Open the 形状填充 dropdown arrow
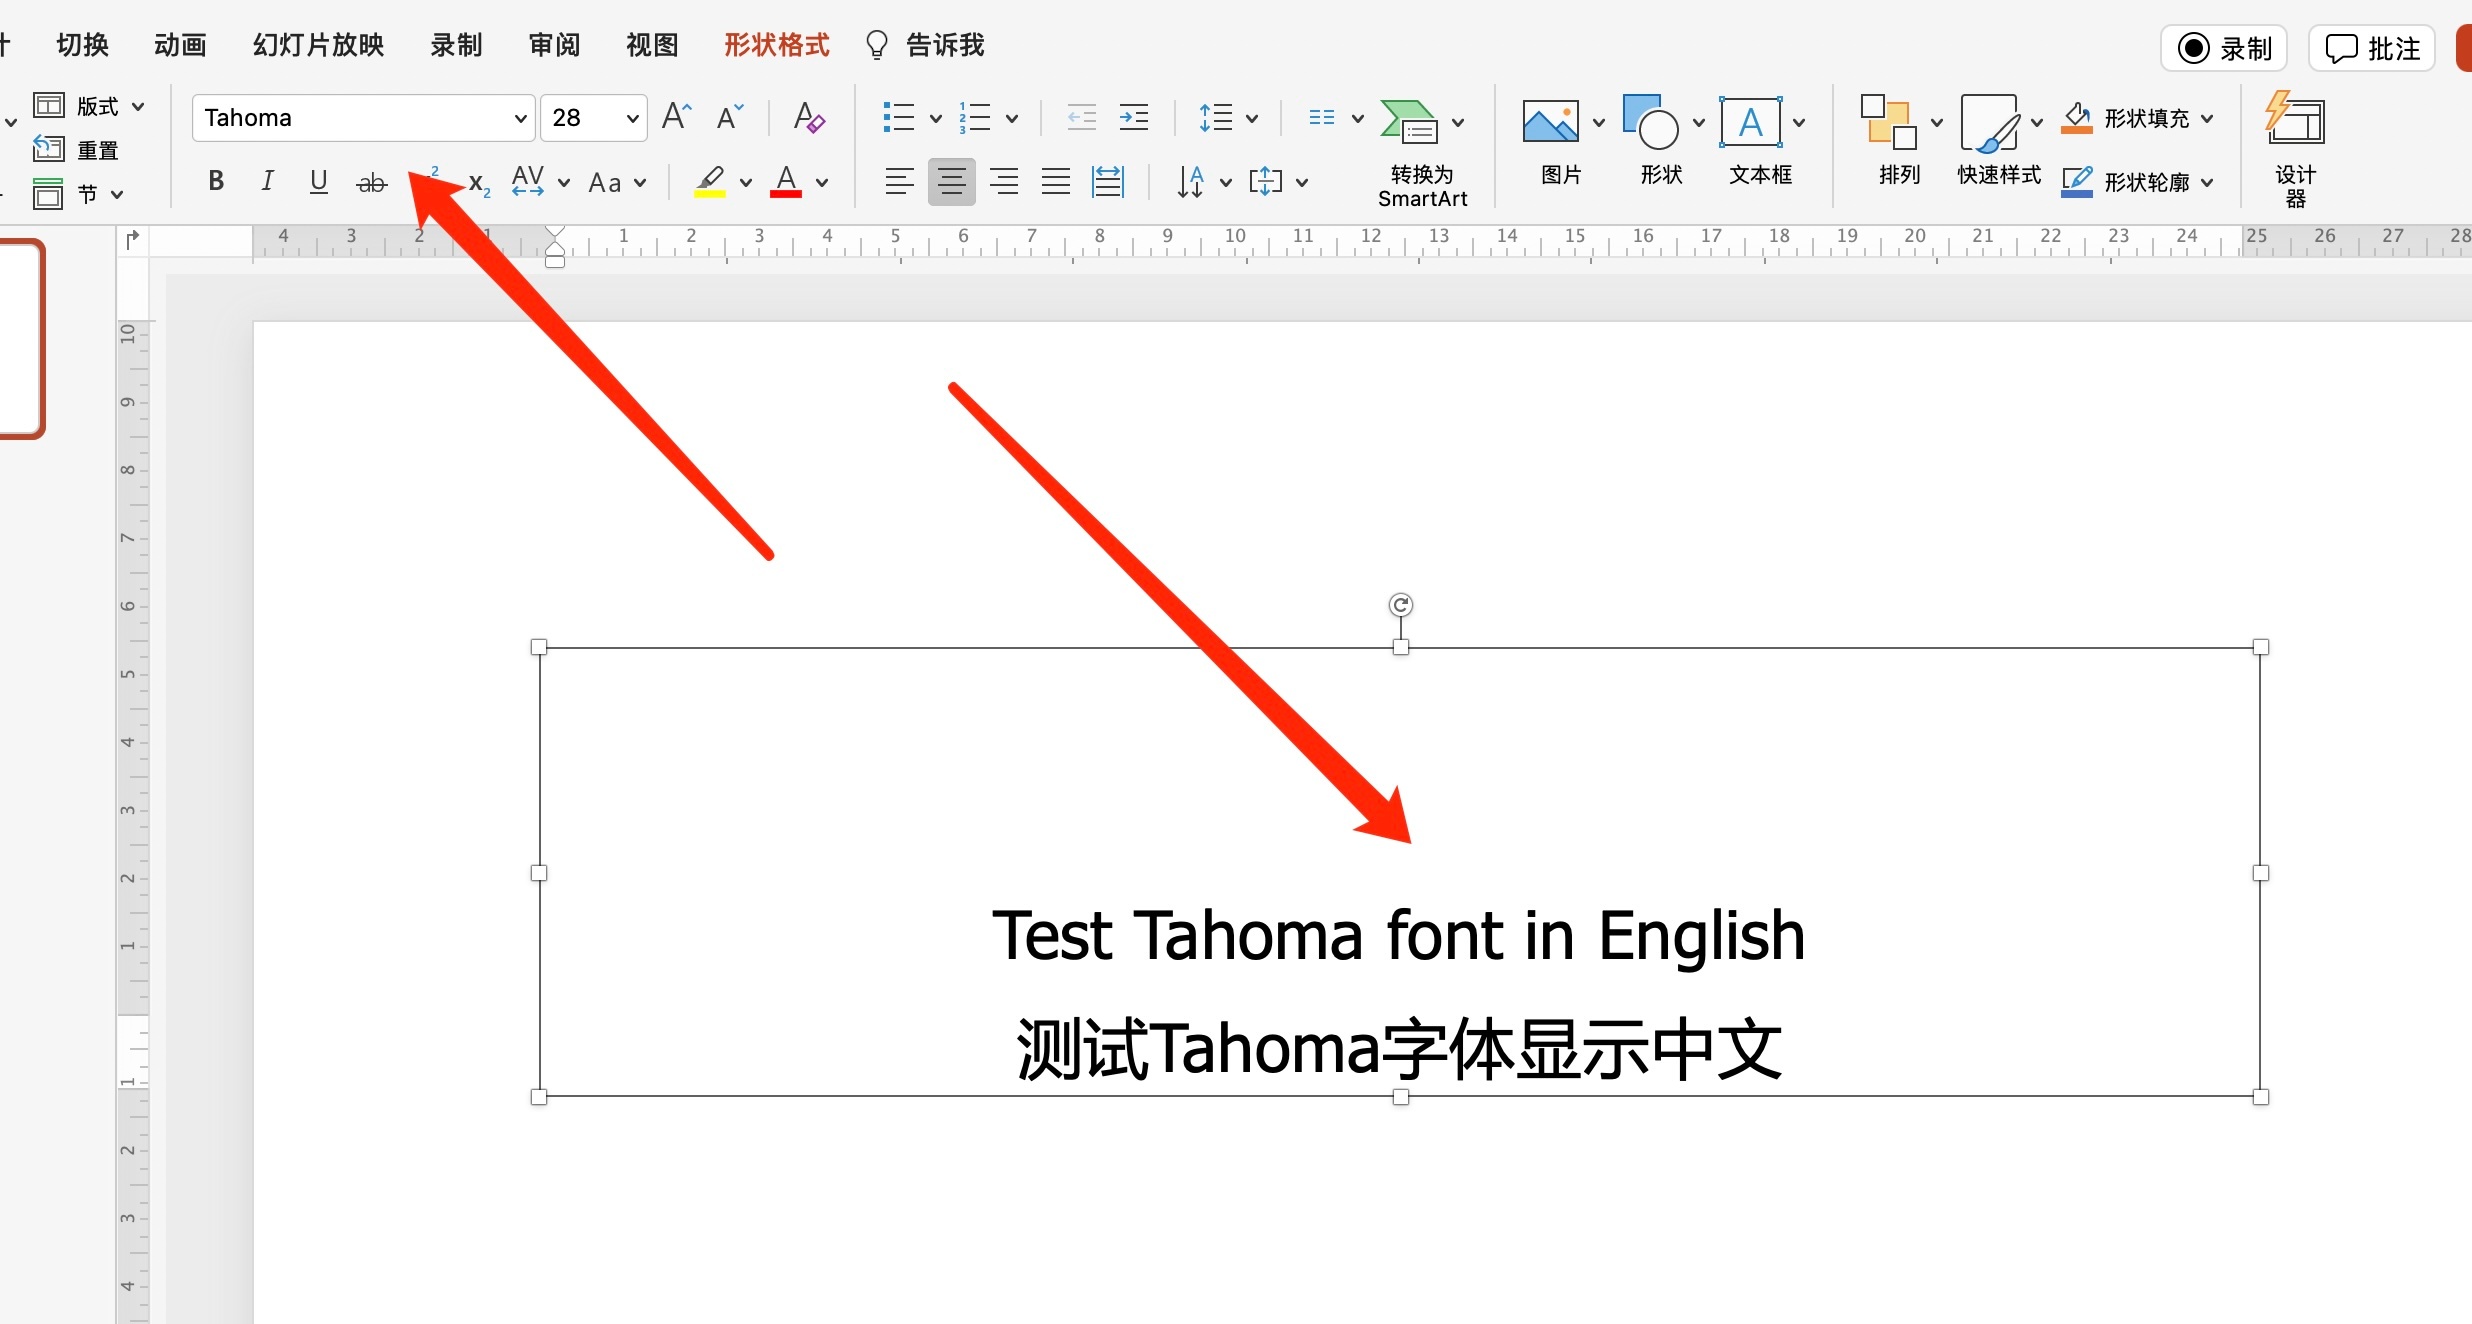Image resolution: width=2472 pixels, height=1324 pixels. point(2207,118)
